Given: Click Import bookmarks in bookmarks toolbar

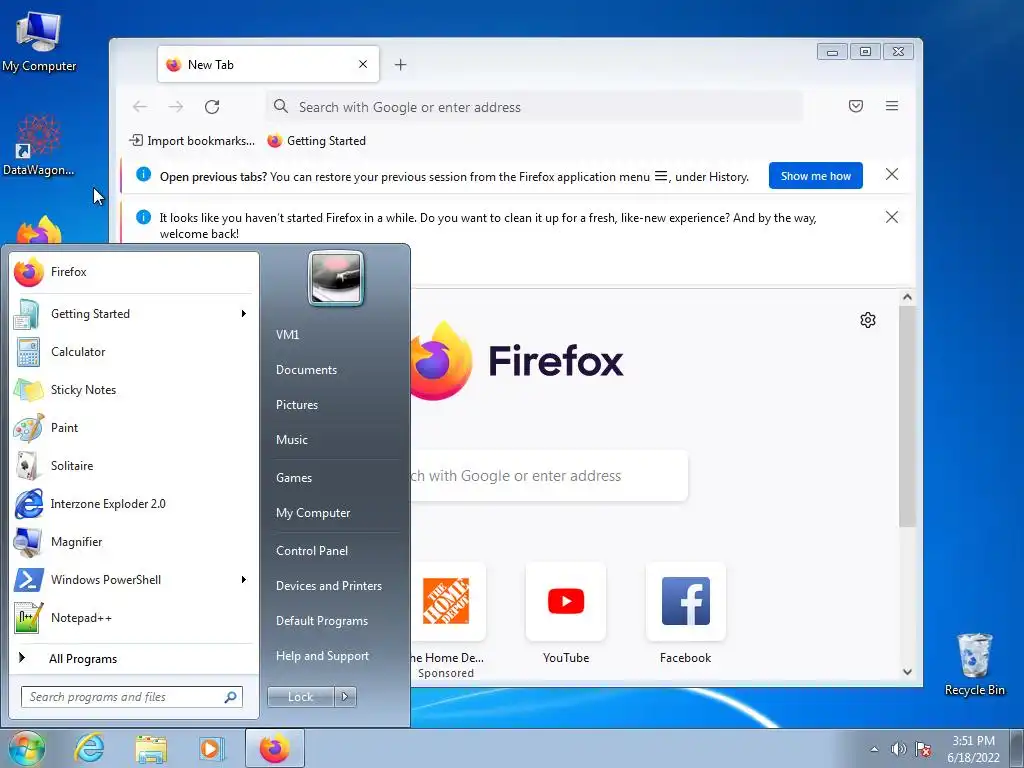Looking at the screenshot, I should pos(191,140).
